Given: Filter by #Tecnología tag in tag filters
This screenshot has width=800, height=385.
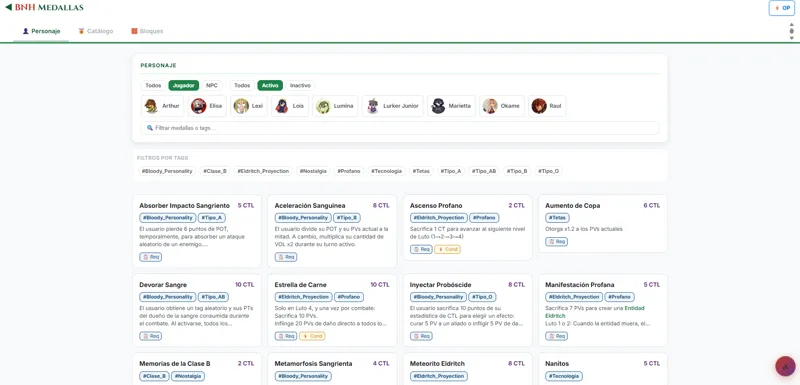Looking at the screenshot, I should point(386,171).
